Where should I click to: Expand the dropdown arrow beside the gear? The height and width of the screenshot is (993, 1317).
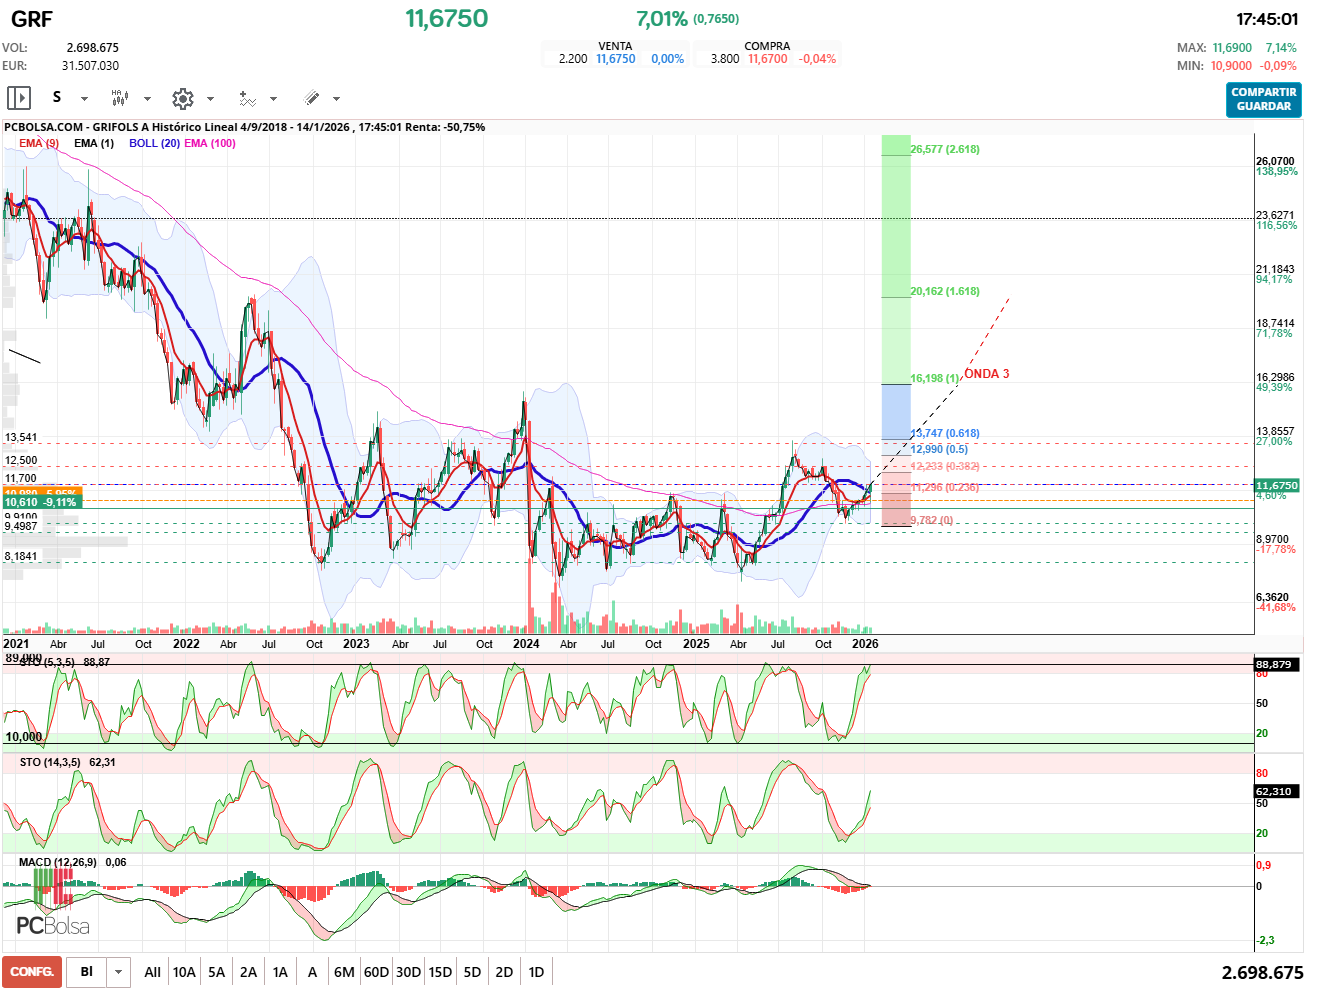[210, 99]
